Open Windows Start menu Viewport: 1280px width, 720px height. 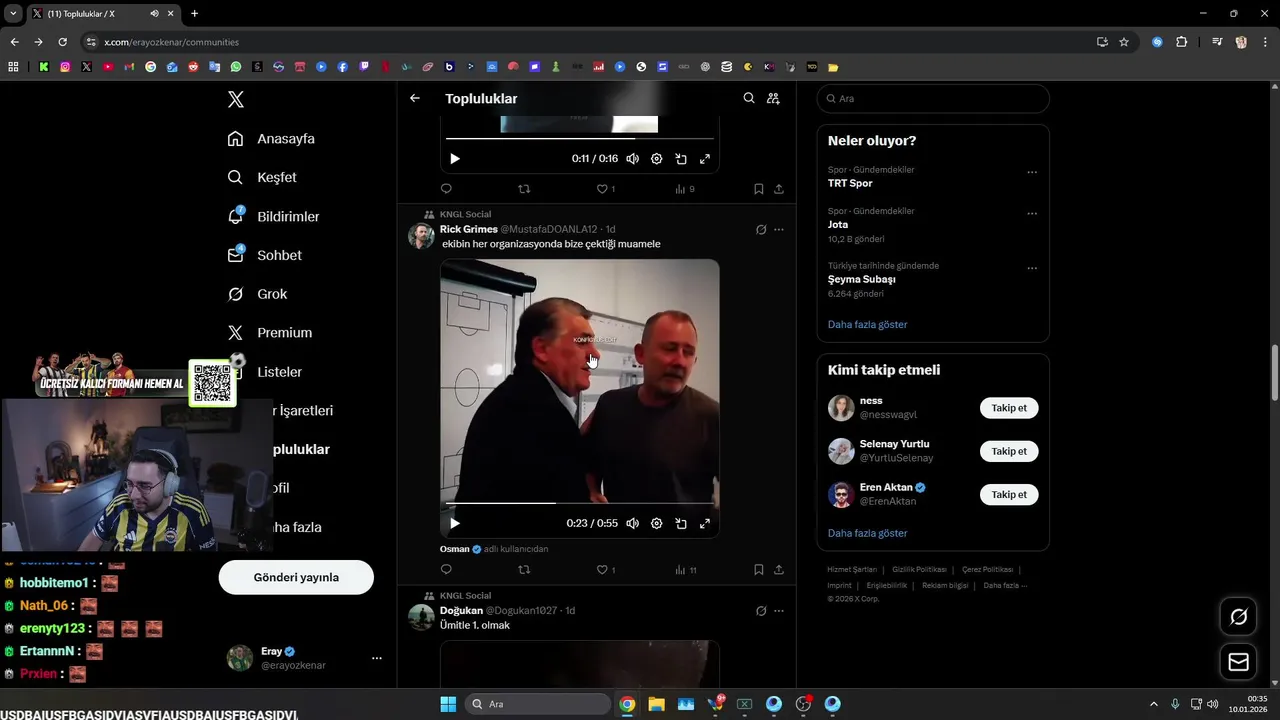448,704
